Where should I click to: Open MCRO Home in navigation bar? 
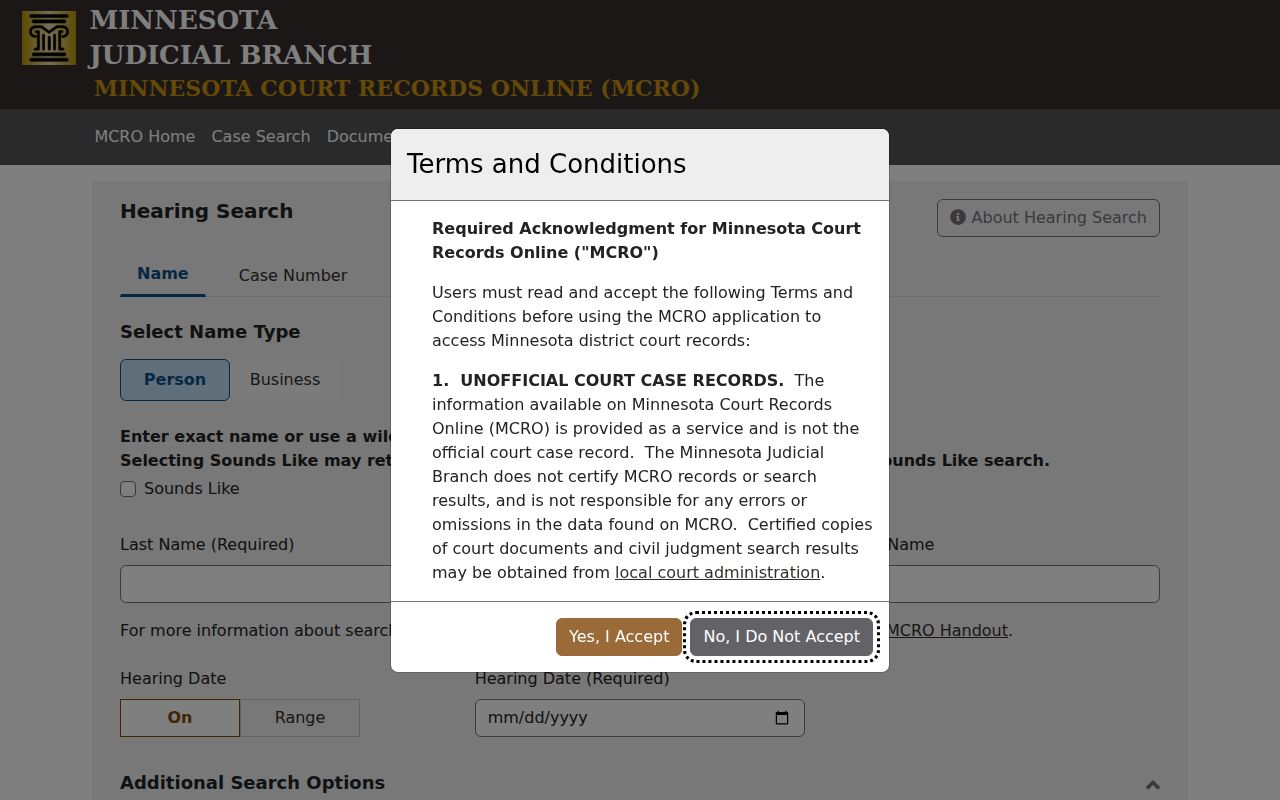145,136
